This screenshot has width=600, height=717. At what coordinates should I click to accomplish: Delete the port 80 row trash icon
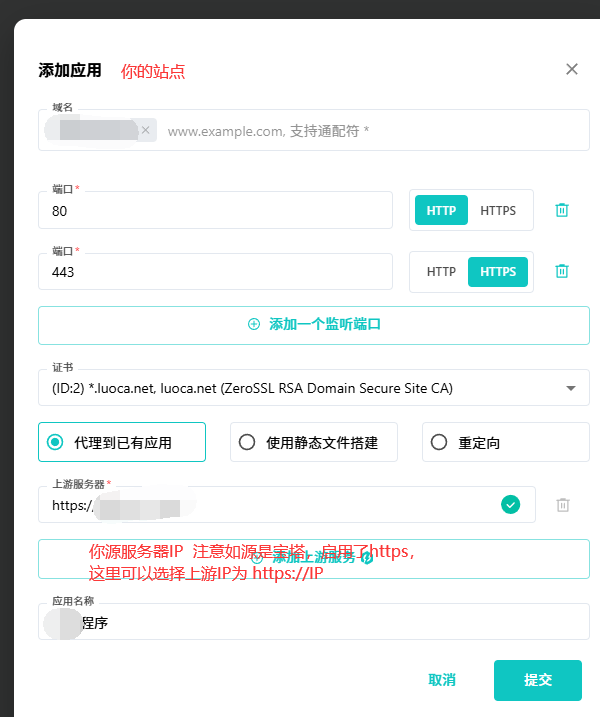click(562, 210)
